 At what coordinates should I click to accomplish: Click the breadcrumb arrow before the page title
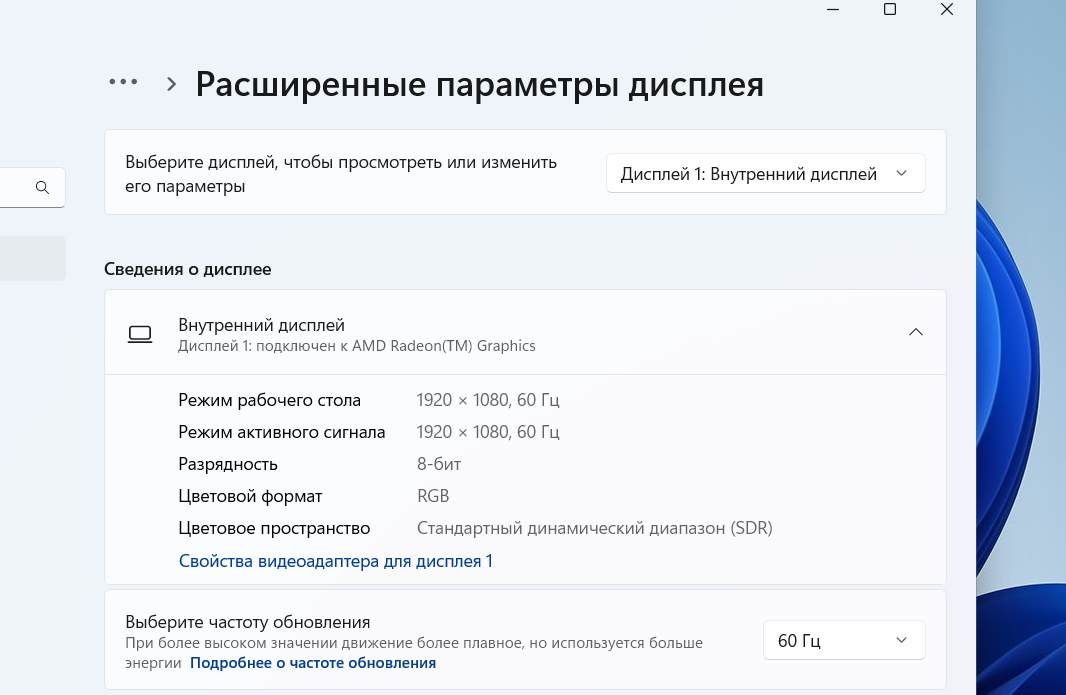tap(172, 85)
